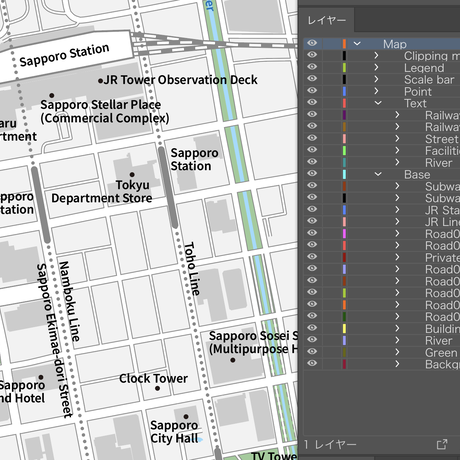
Task: Toggle visibility of the Legend layer
Action: click(312, 67)
